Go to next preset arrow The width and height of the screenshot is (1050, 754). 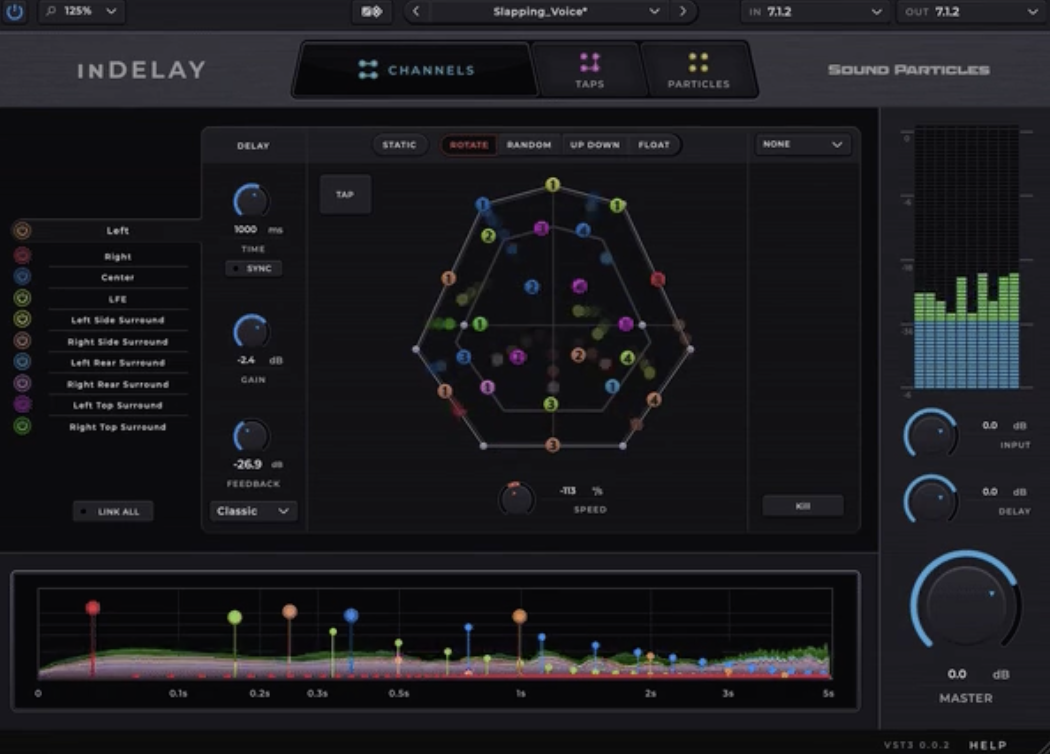coord(682,11)
